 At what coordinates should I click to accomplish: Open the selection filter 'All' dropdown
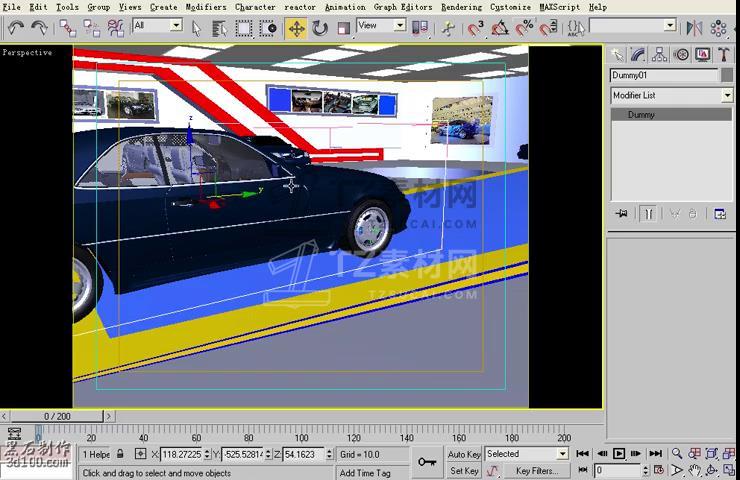tap(176, 25)
